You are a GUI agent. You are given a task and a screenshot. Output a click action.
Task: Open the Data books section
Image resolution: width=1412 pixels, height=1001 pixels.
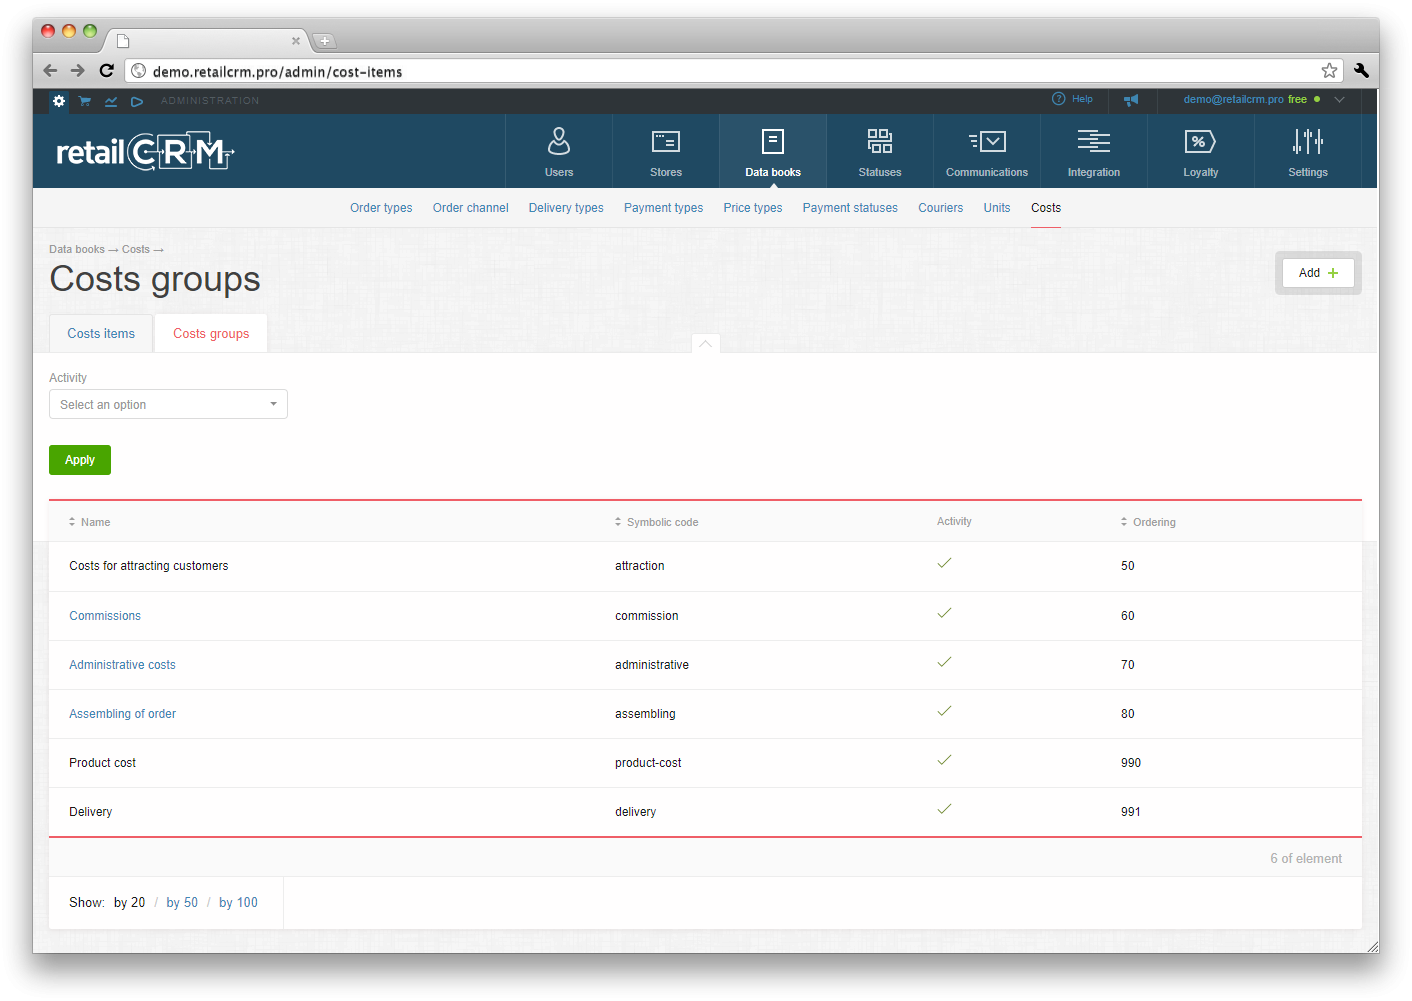coord(773,152)
